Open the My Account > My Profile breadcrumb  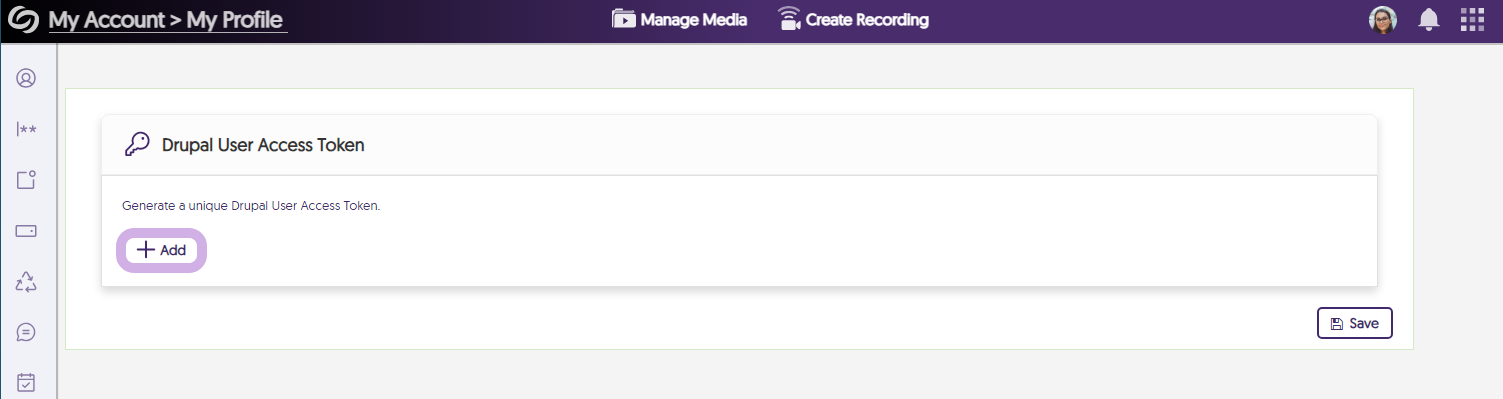[167, 19]
